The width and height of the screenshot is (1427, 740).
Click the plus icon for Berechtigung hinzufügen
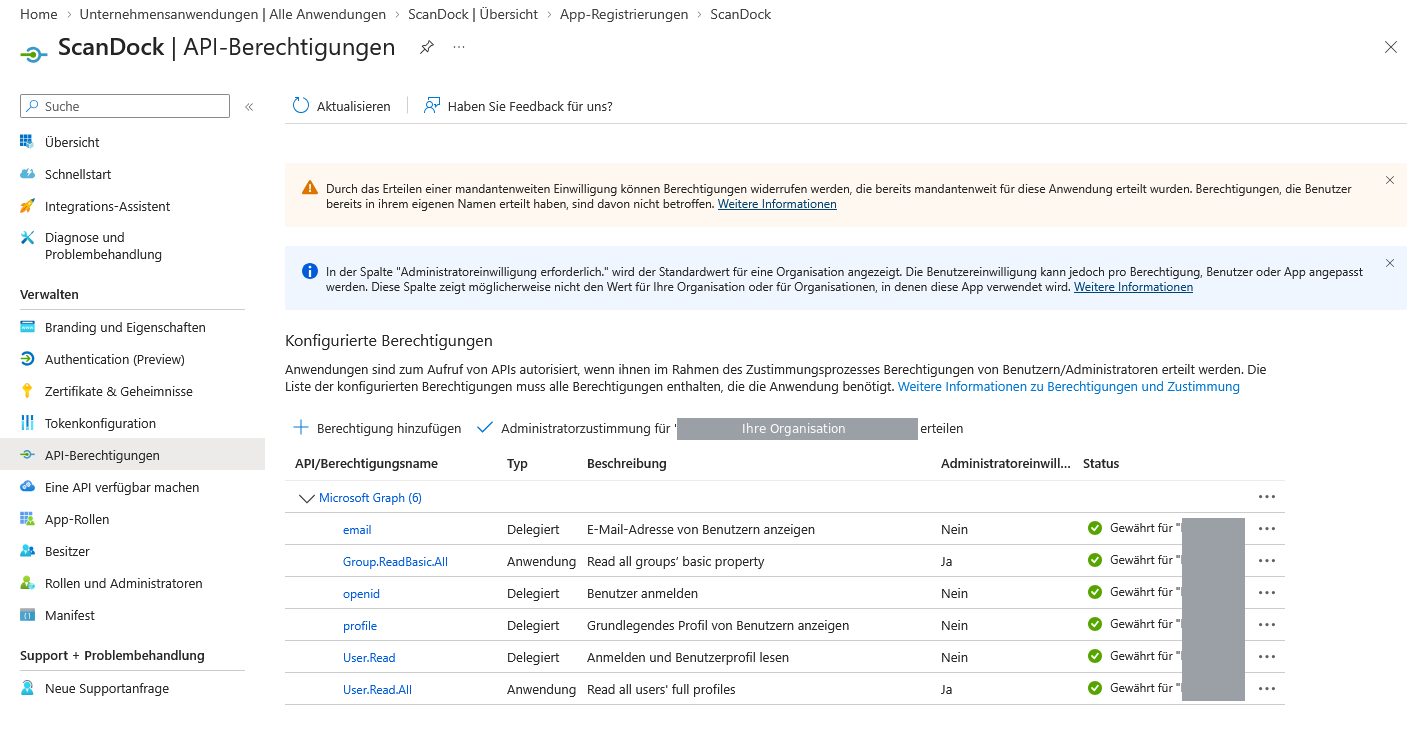[x=301, y=428]
